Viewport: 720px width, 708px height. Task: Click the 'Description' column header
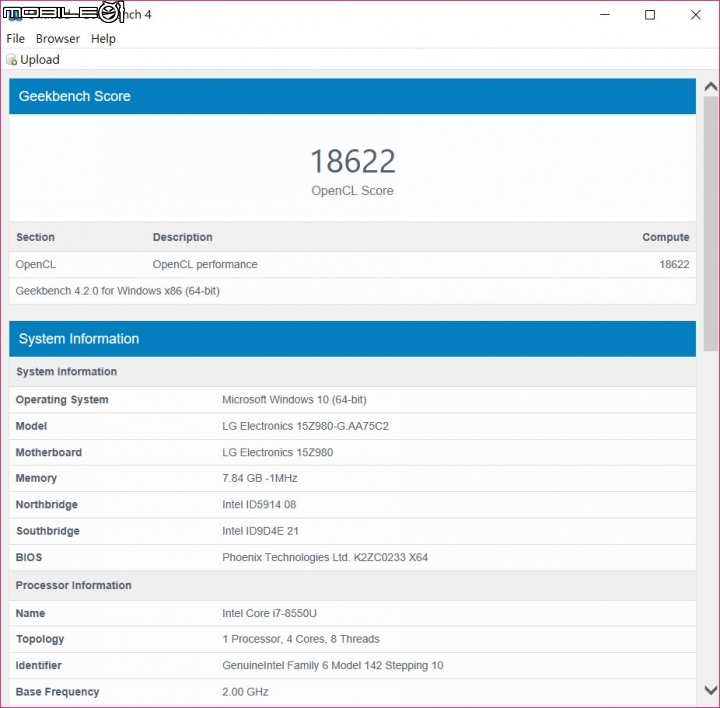tap(183, 237)
